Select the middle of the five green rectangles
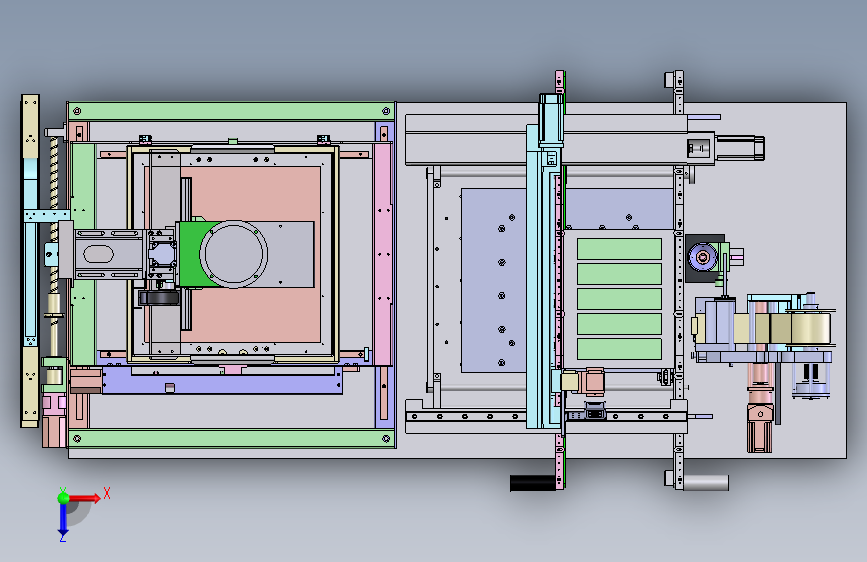Image resolution: width=867 pixels, height=562 pixels. (619, 299)
